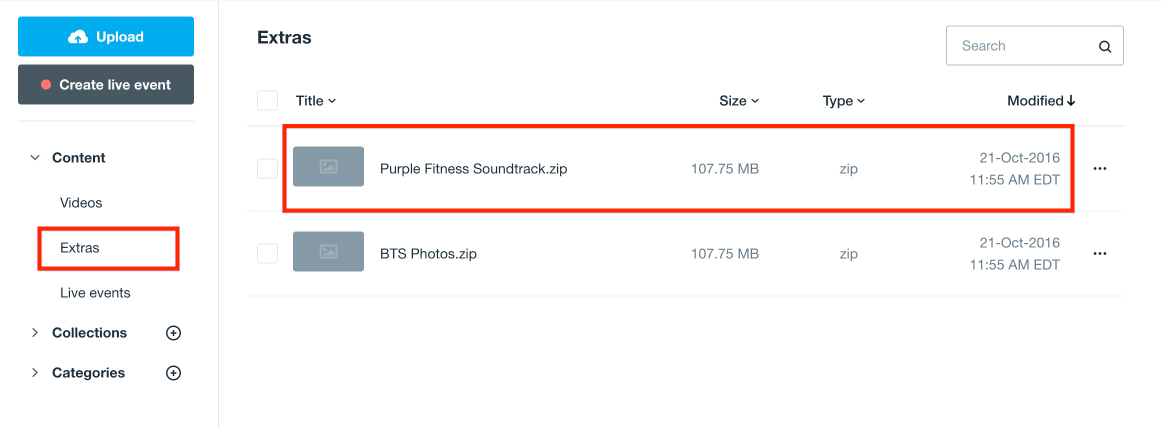Image resolution: width=1164 pixels, height=428 pixels.
Task: Toggle the select-all checkbox in header
Action: pyautogui.click(x=267, y=100)
